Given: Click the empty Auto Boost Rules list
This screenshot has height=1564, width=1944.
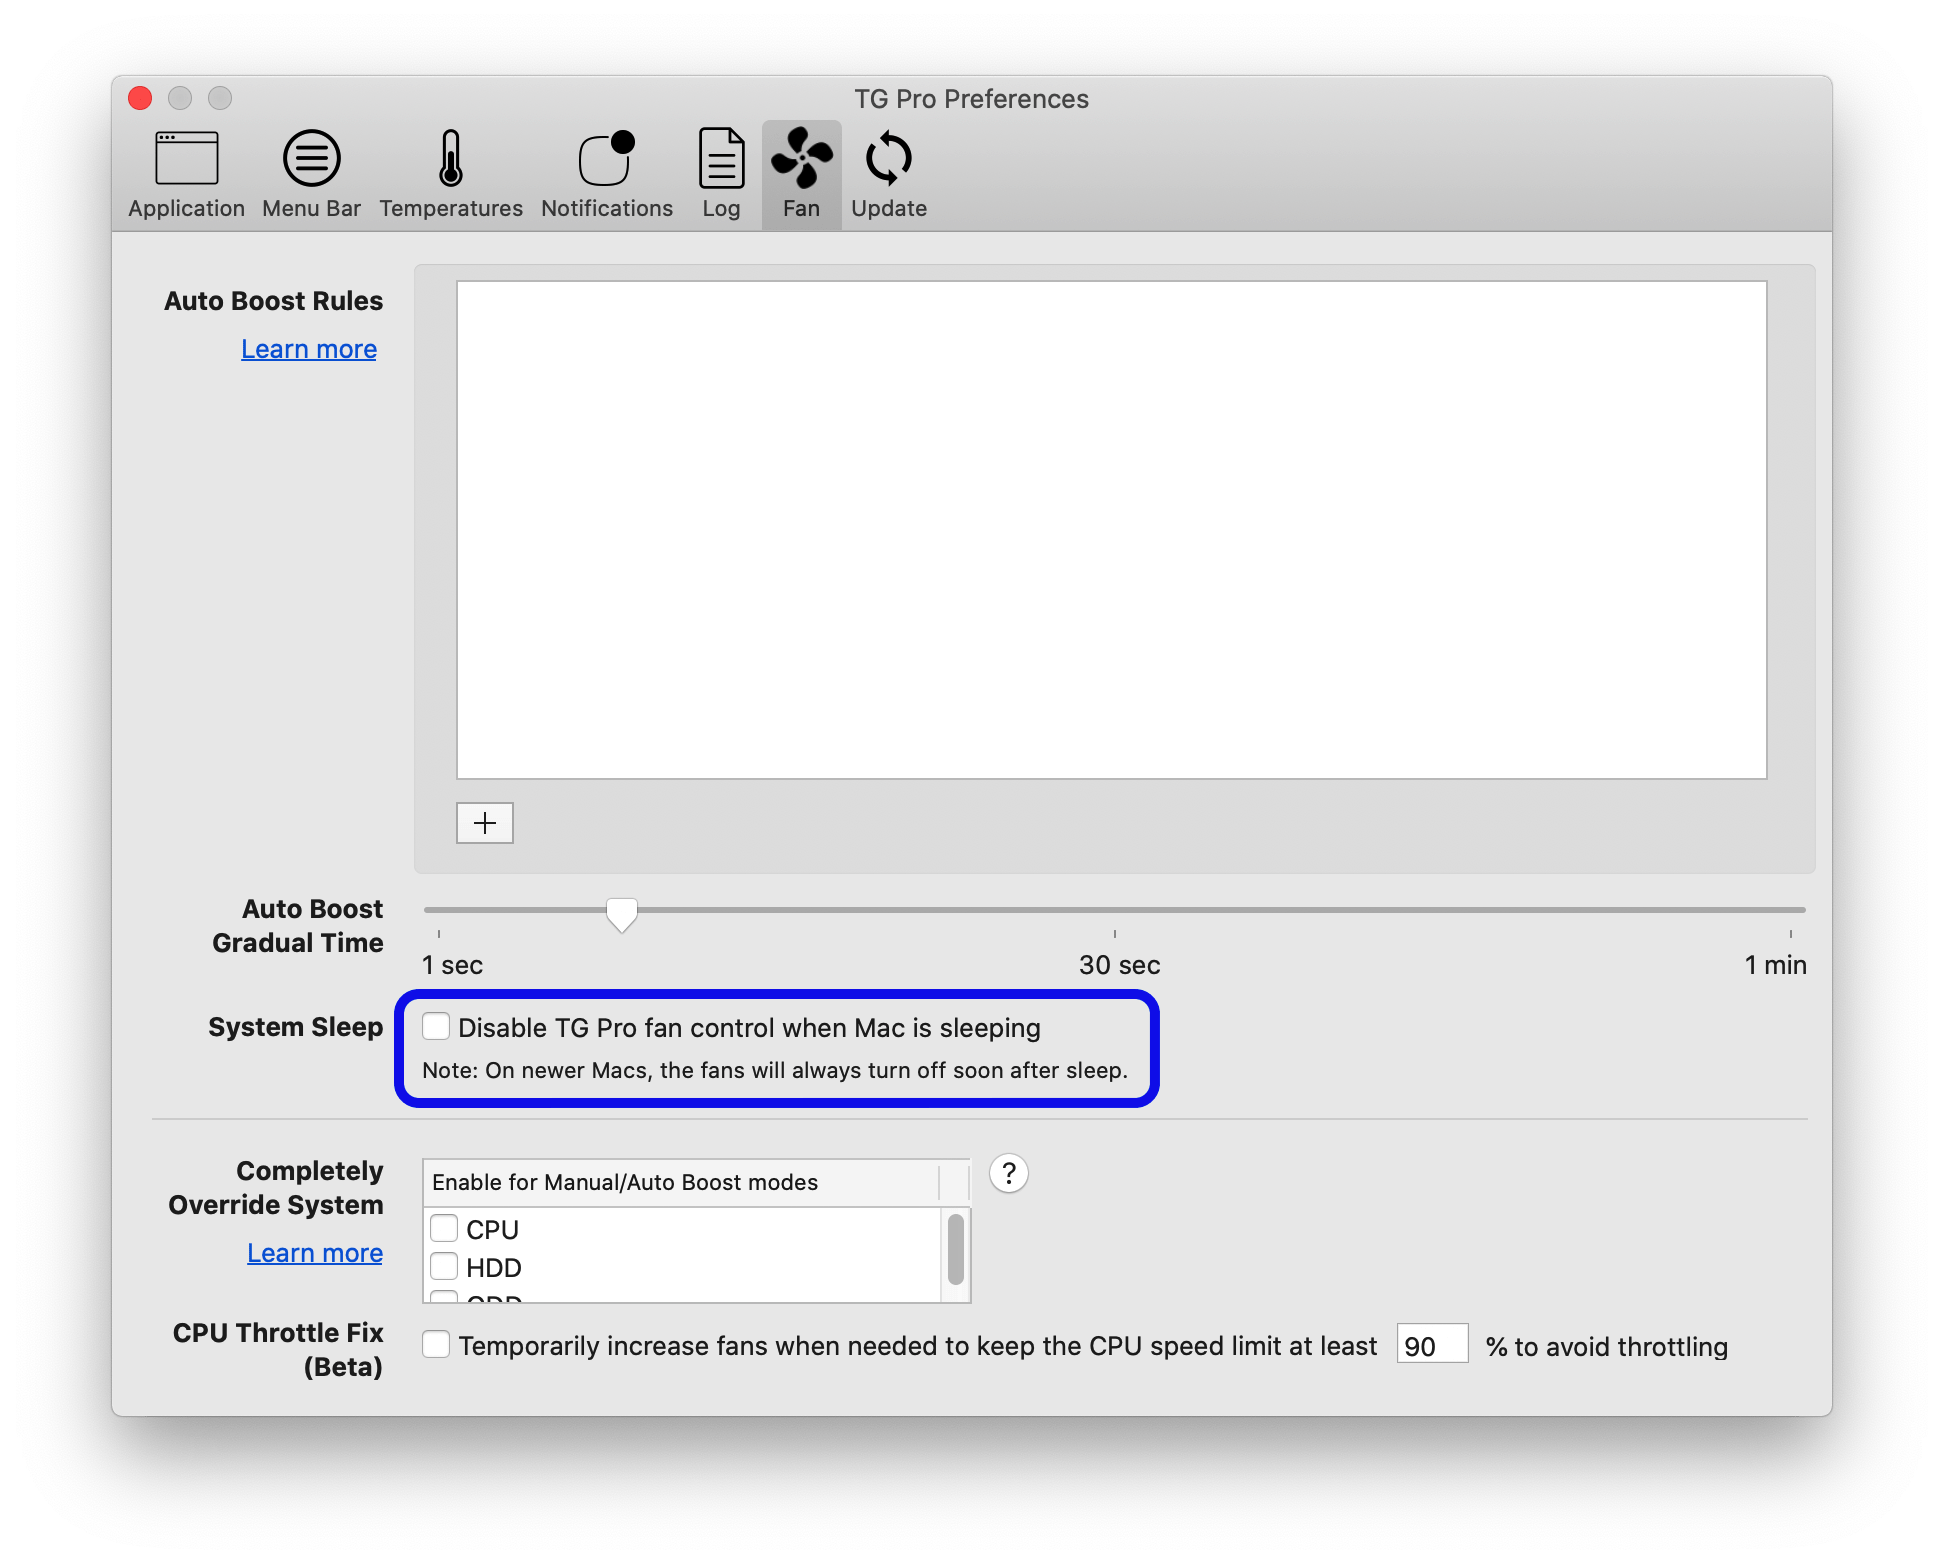Looking at the screenshot, I should point(1112,530).
